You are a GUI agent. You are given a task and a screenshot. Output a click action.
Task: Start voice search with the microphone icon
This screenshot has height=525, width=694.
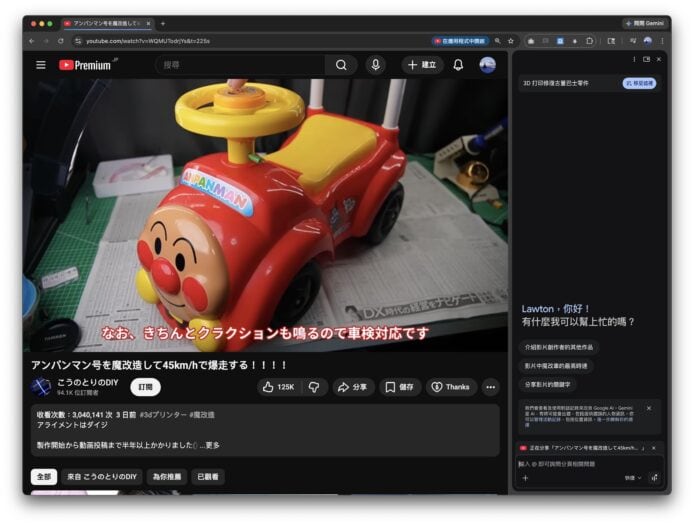click(375, 65)
